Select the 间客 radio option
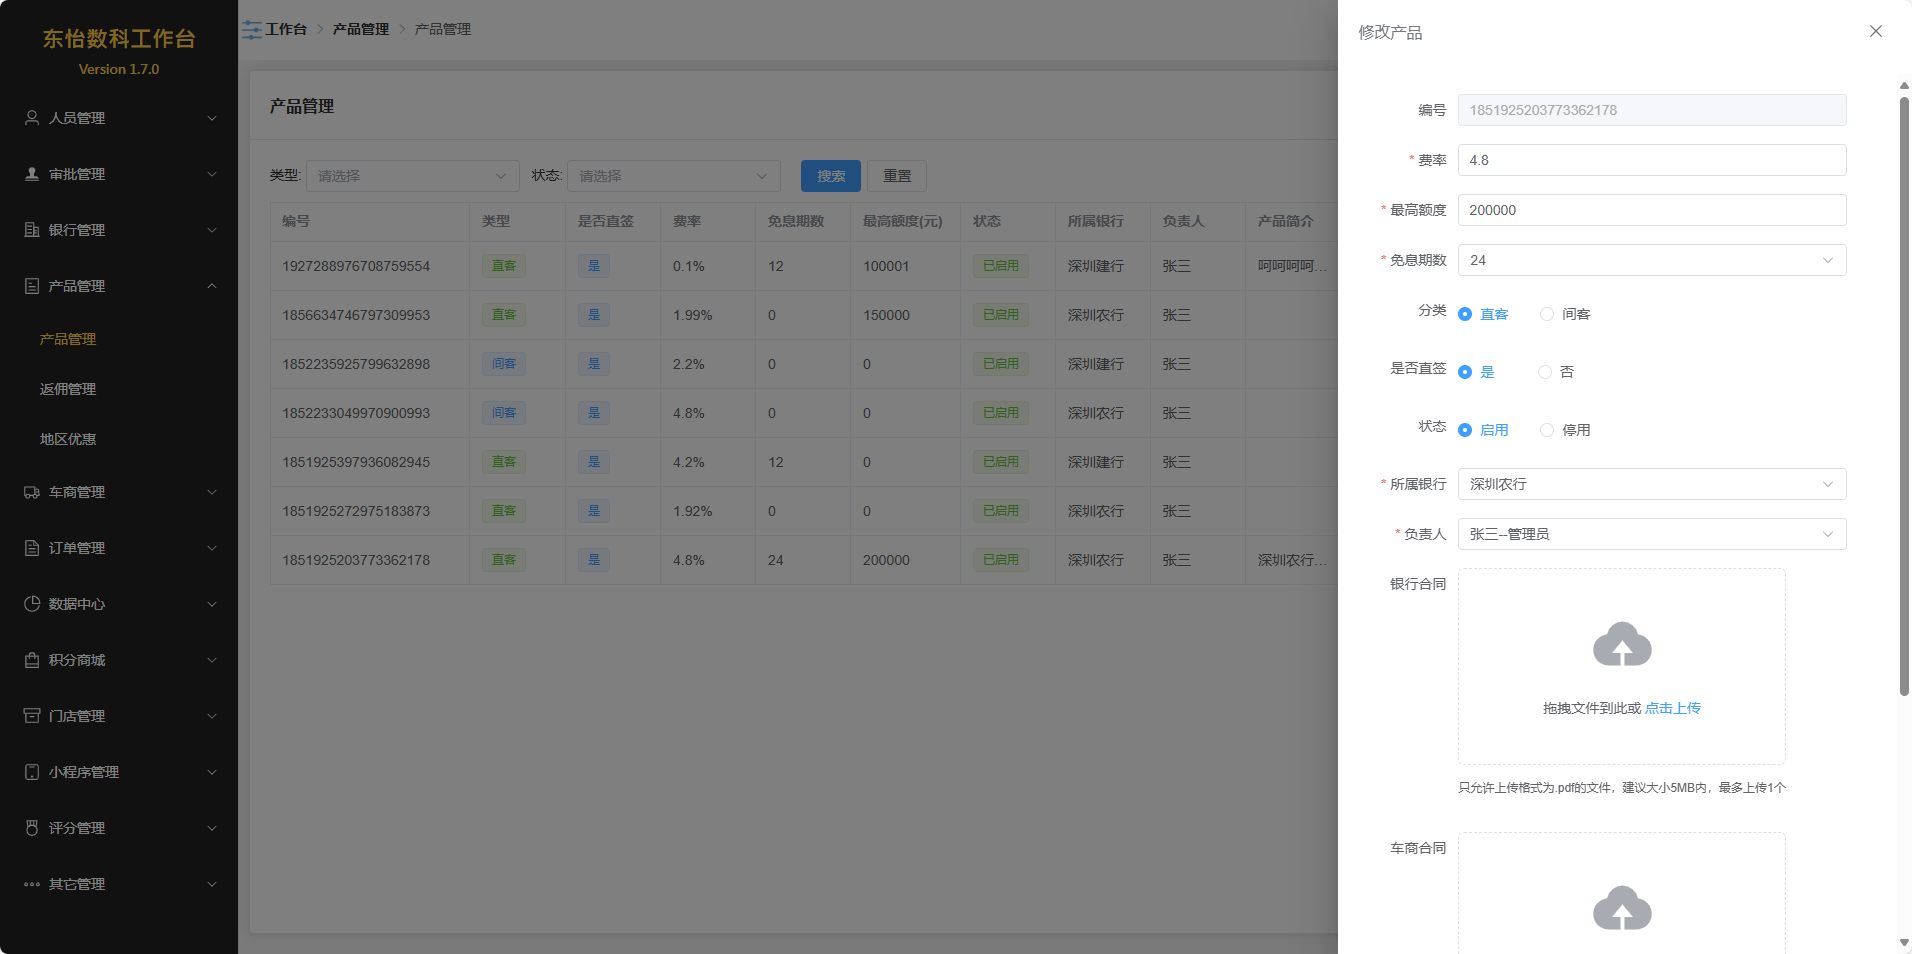 click(x=1547, y=314)
